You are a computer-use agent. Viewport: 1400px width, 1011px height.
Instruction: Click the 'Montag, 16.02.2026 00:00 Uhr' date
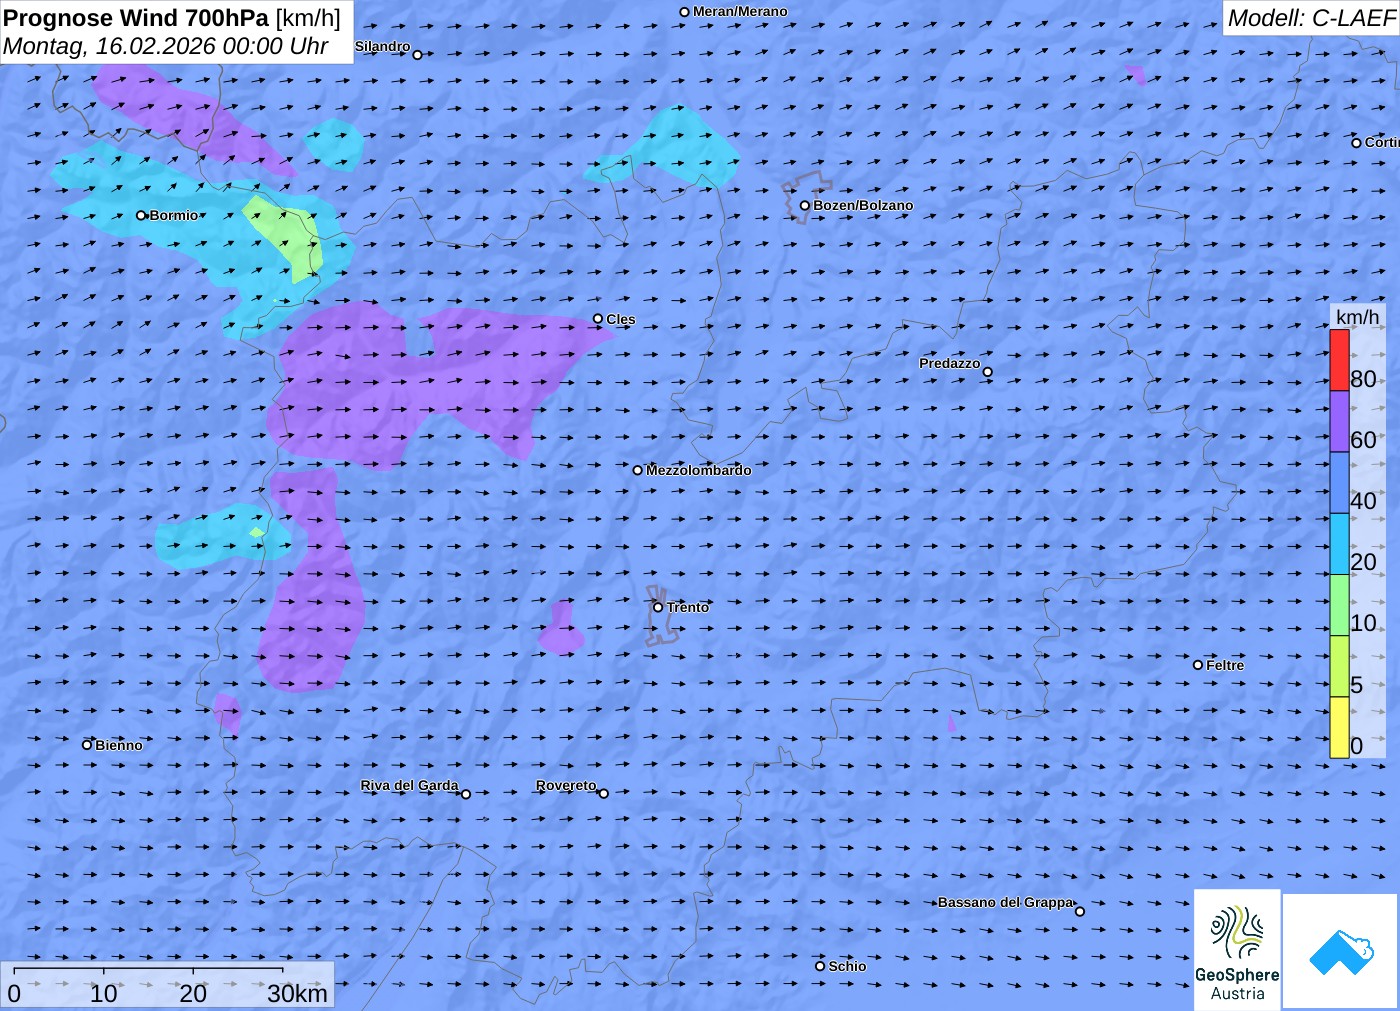[166, 46]
